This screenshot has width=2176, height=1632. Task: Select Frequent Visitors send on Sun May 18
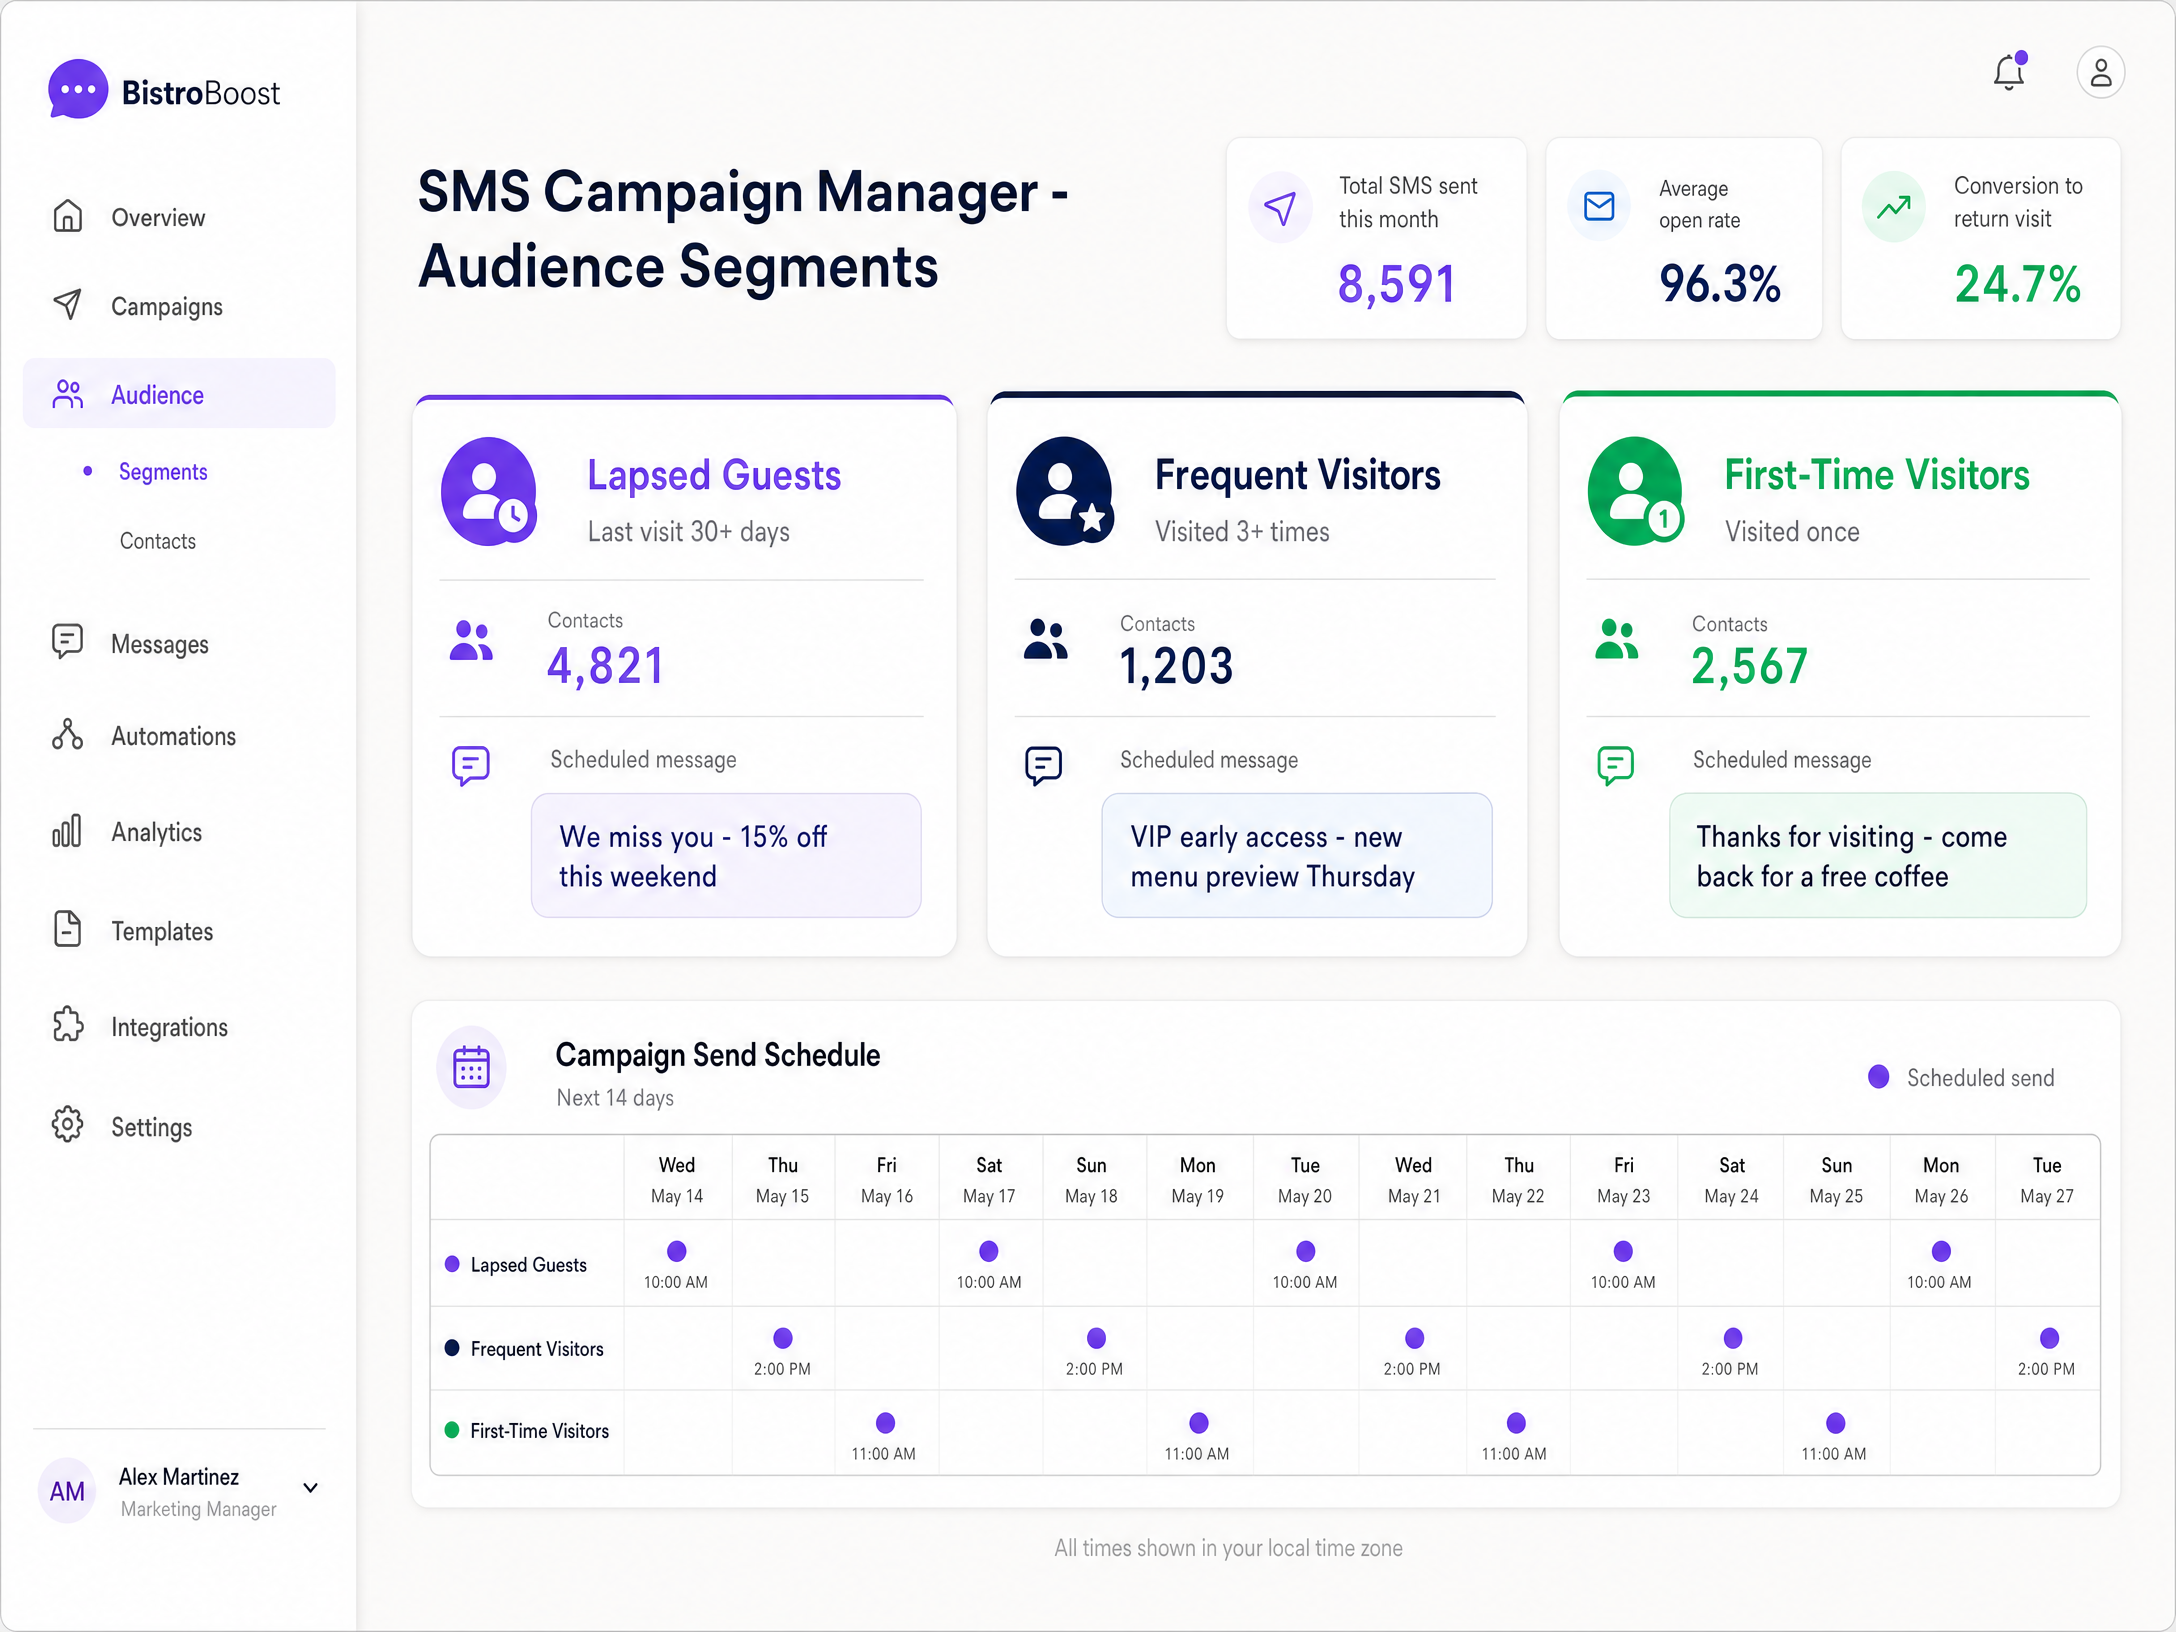tap(1096, 1338)
